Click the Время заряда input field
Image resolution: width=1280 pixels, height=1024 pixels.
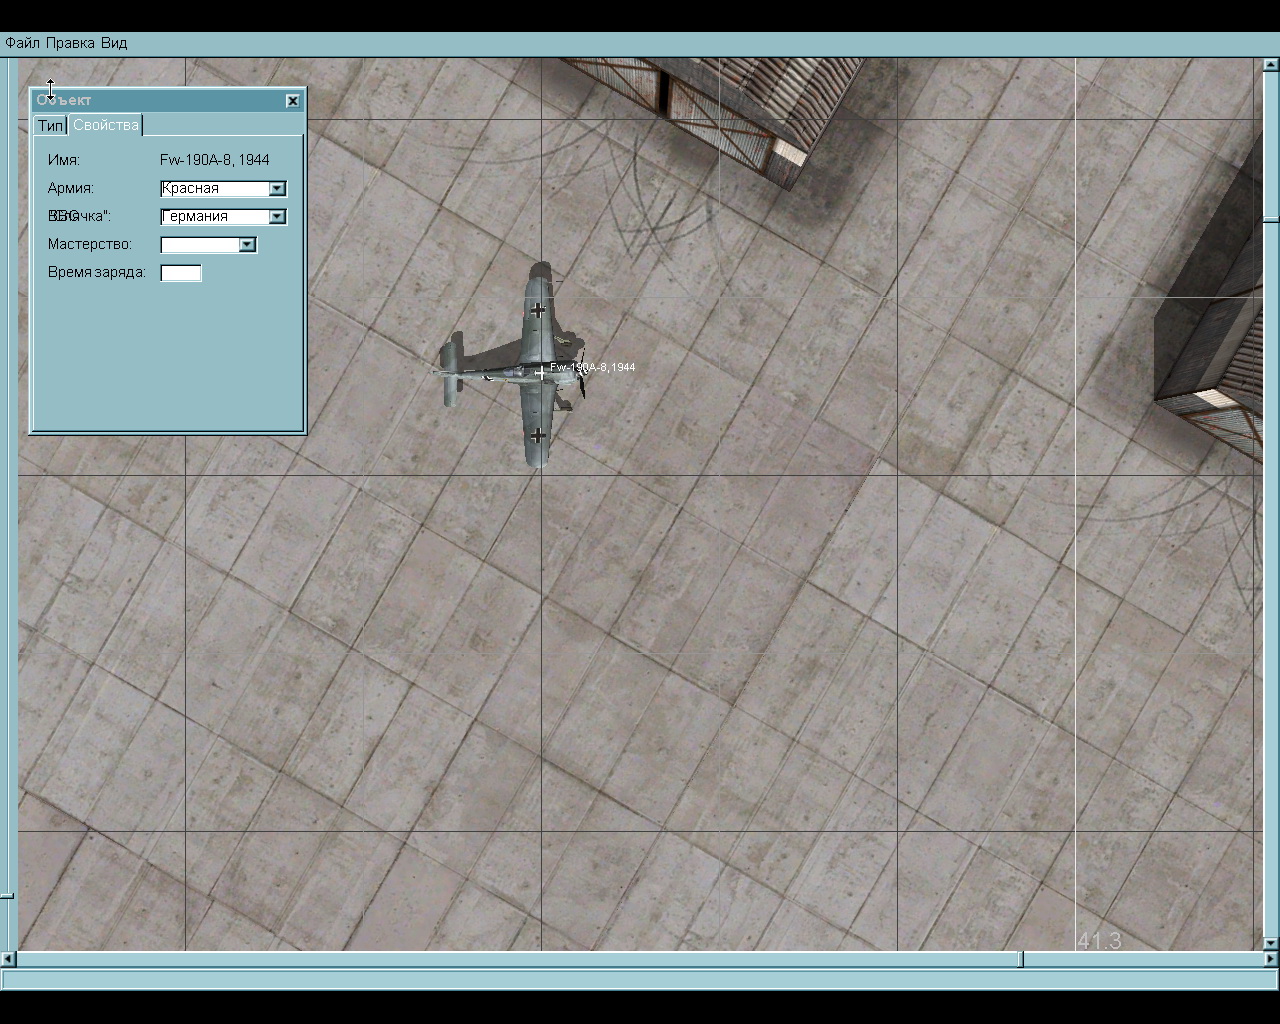click(x=181, y=273)
